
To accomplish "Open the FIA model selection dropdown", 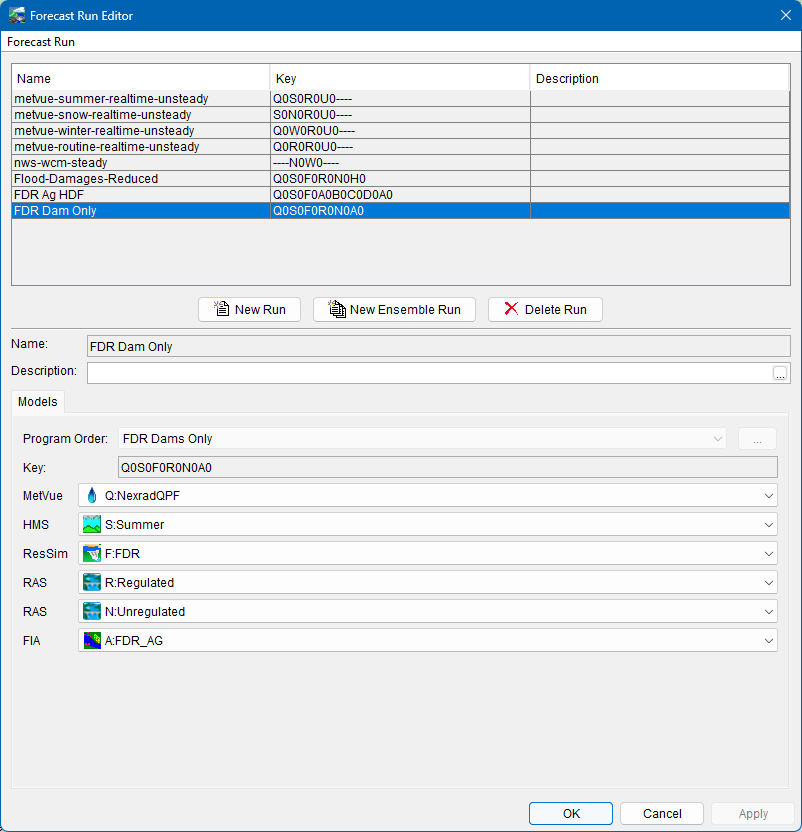I will point(768,640).
